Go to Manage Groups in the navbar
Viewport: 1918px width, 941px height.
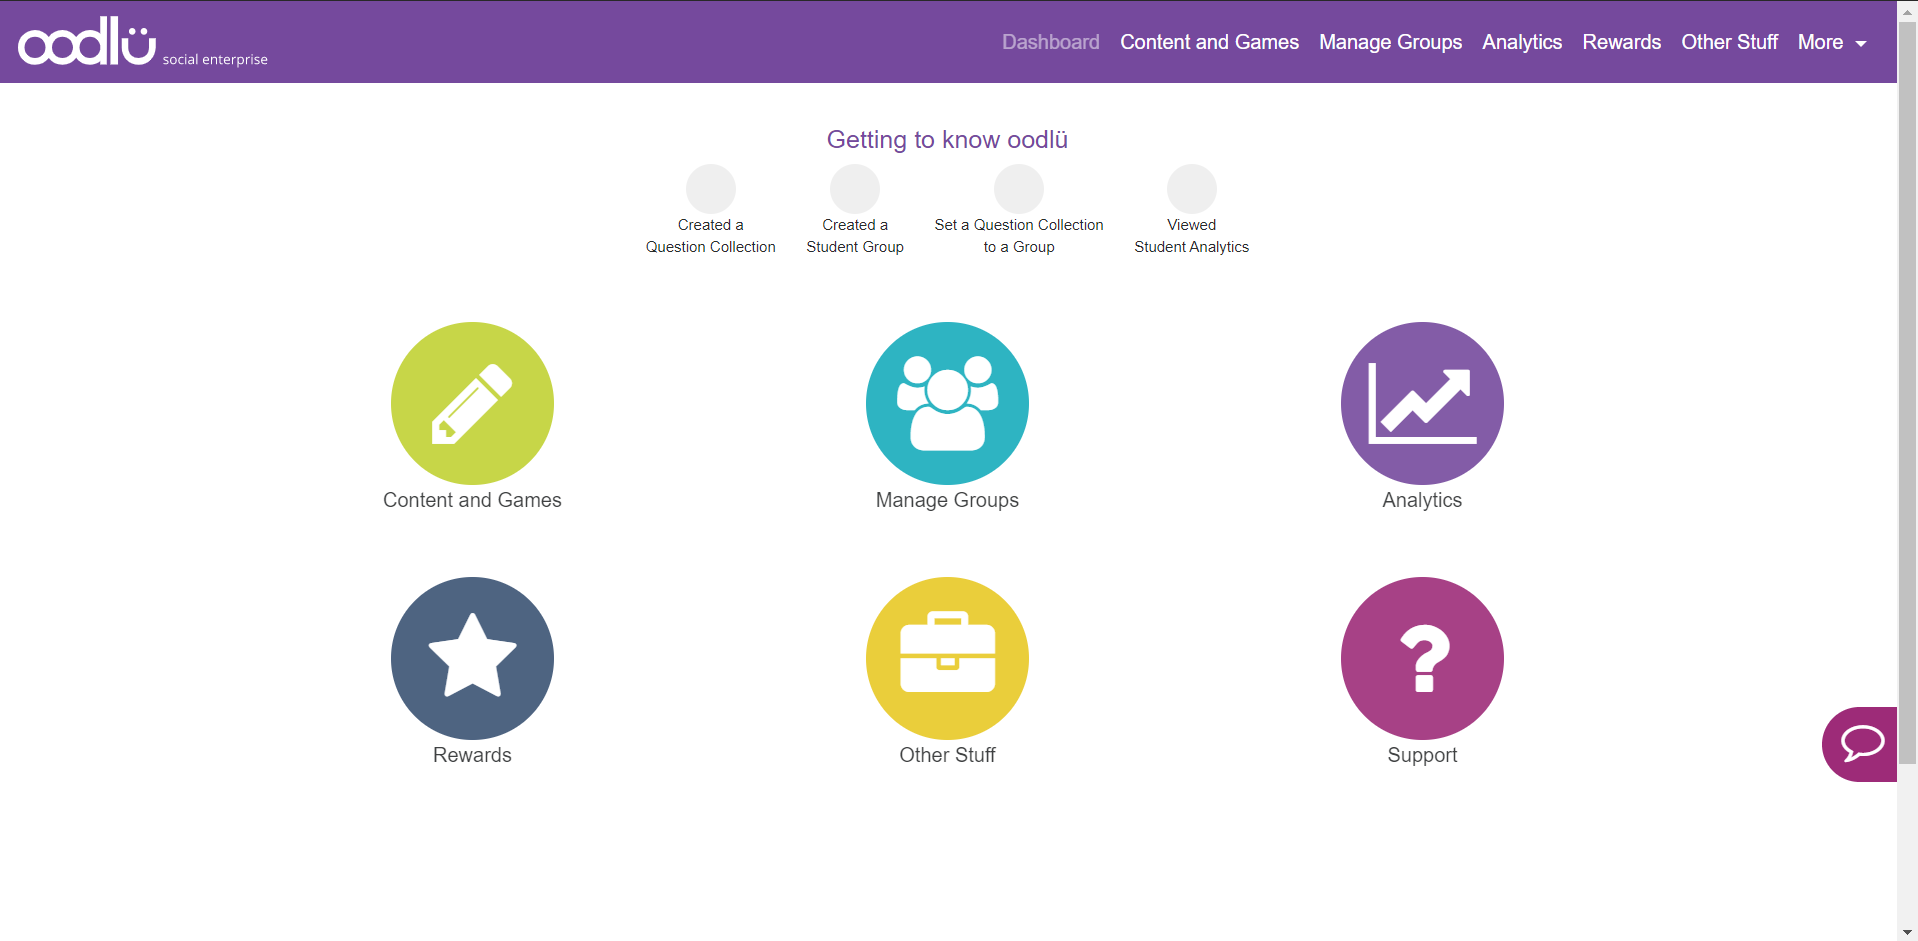[1390, 42]
